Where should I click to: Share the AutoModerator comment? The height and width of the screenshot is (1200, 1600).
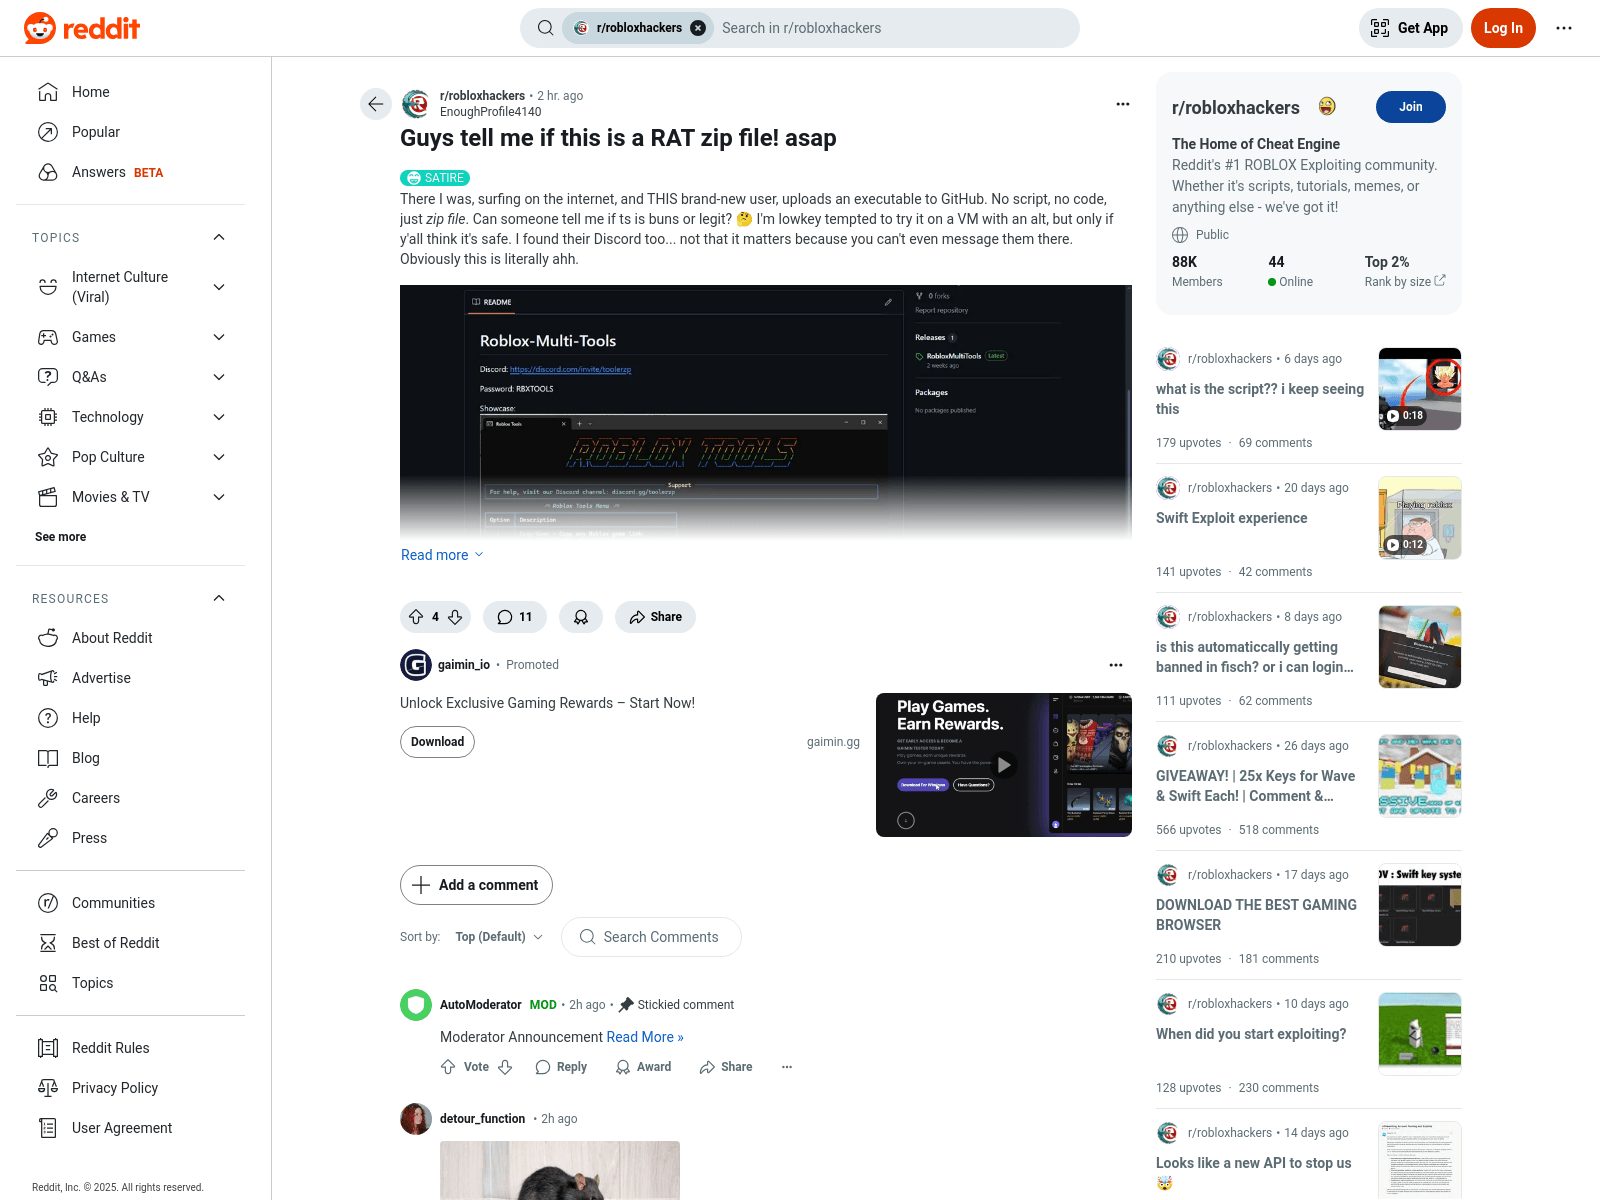(x=726, y=1067)
